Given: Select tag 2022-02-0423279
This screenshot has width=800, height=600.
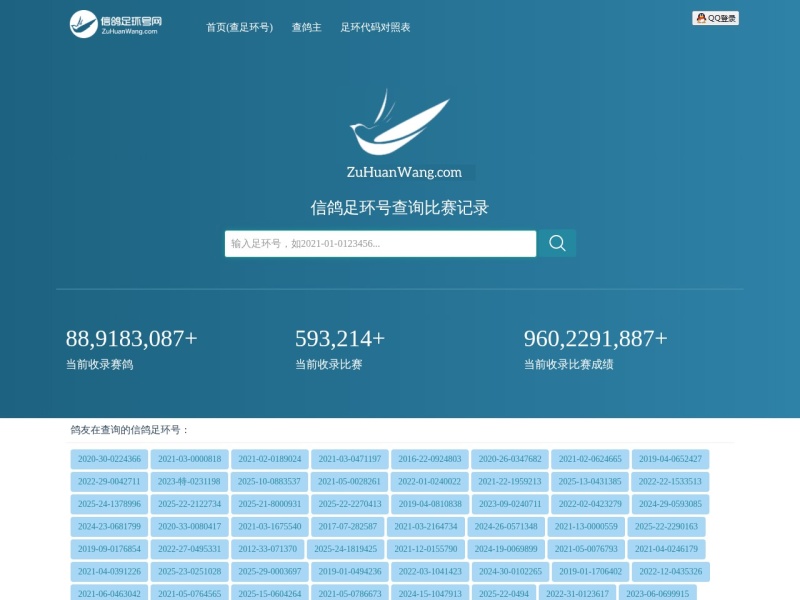Looking at the screenshot, I should [x=590, y=504].
